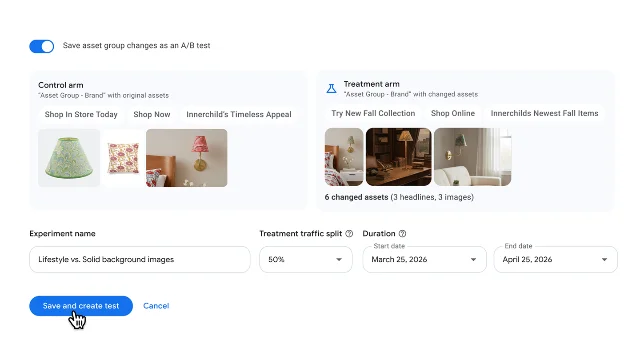This screenshot has width=640, height=360.
Task: Open the bedside lamp treatment image
Action: (x=344, y=157)
